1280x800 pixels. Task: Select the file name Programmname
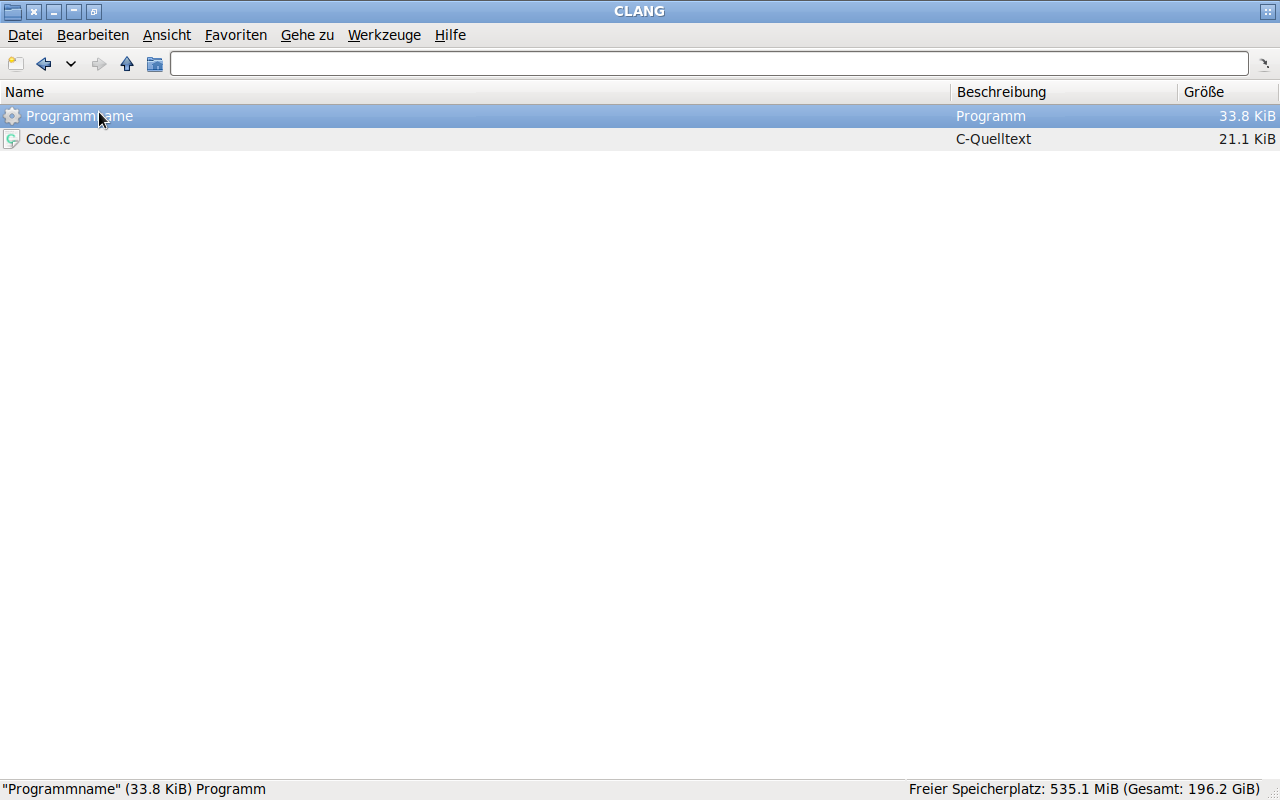click(79, 116)
